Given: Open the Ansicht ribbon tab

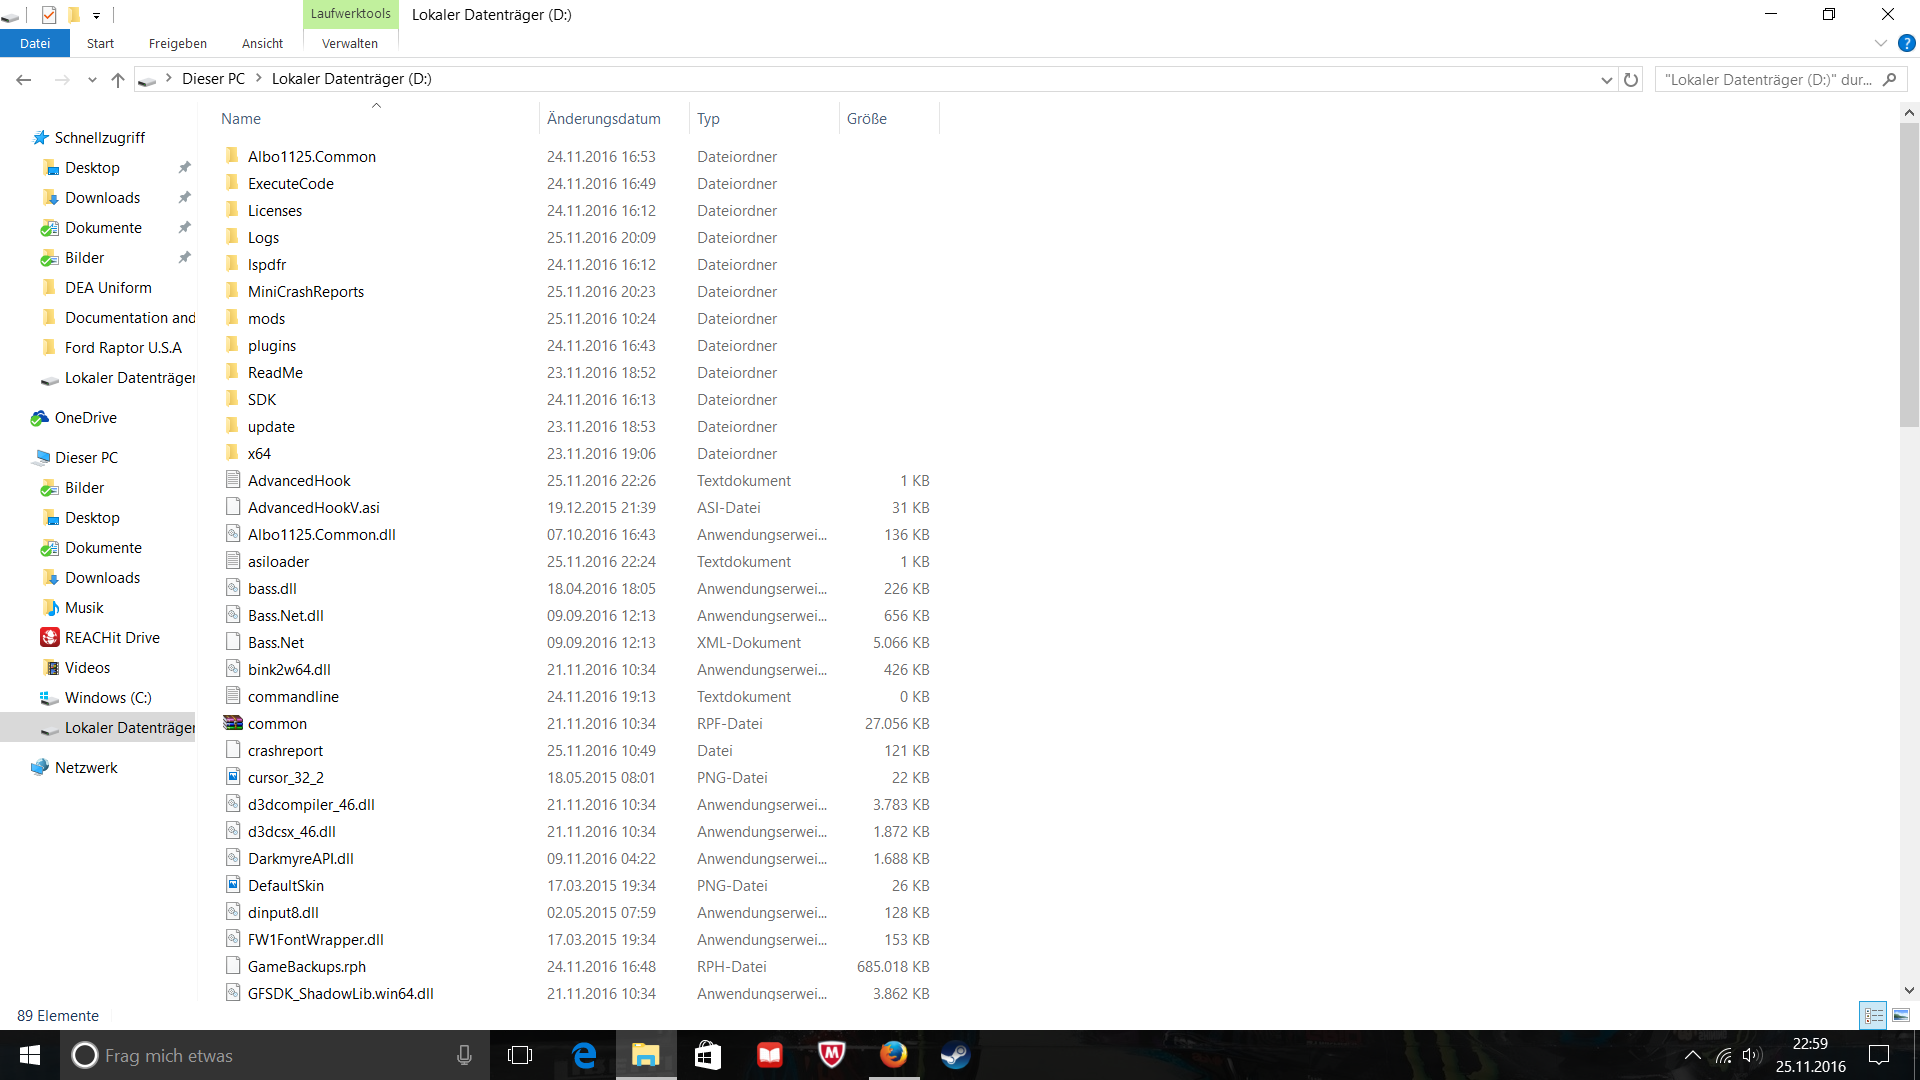Looking at the screenshot, I should click(x=262, y=44).
